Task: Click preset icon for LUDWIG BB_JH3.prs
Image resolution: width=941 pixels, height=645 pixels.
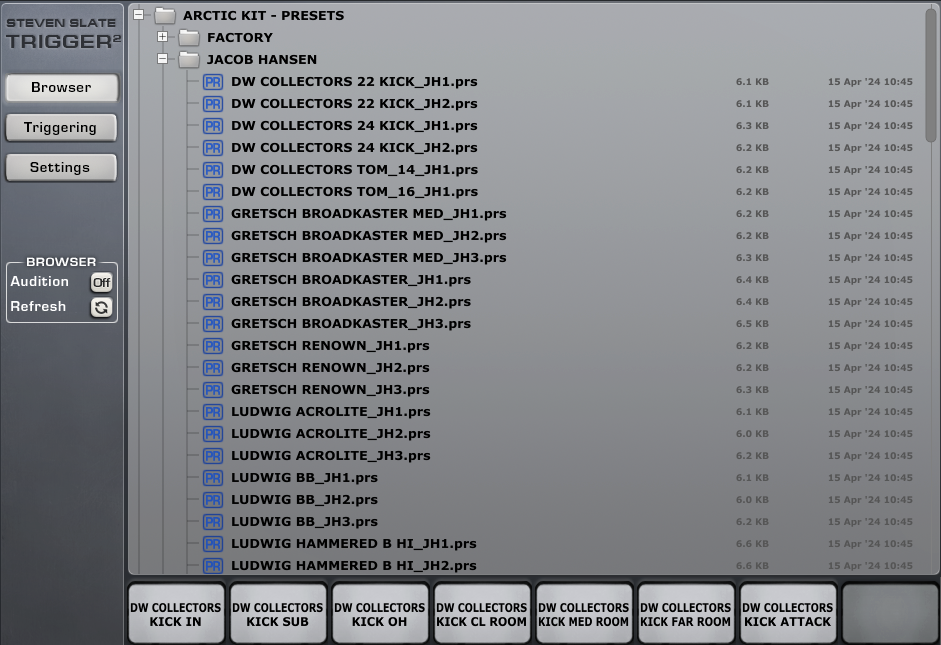Action: click(212, 522)
